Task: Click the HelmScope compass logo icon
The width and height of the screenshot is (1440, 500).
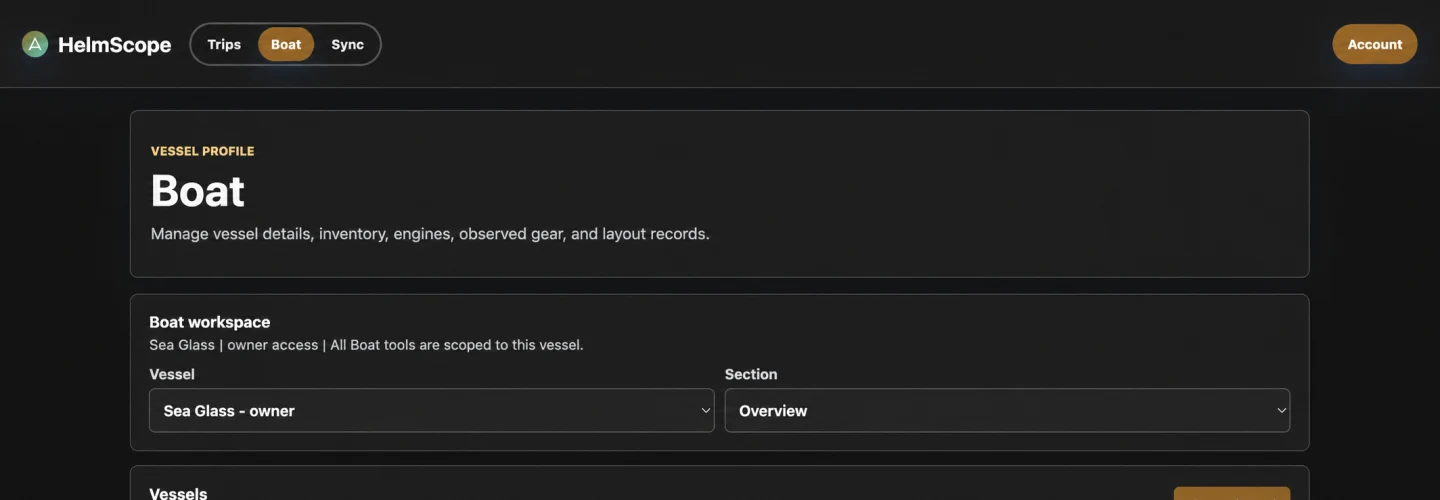Action: [x=35, y=44]
